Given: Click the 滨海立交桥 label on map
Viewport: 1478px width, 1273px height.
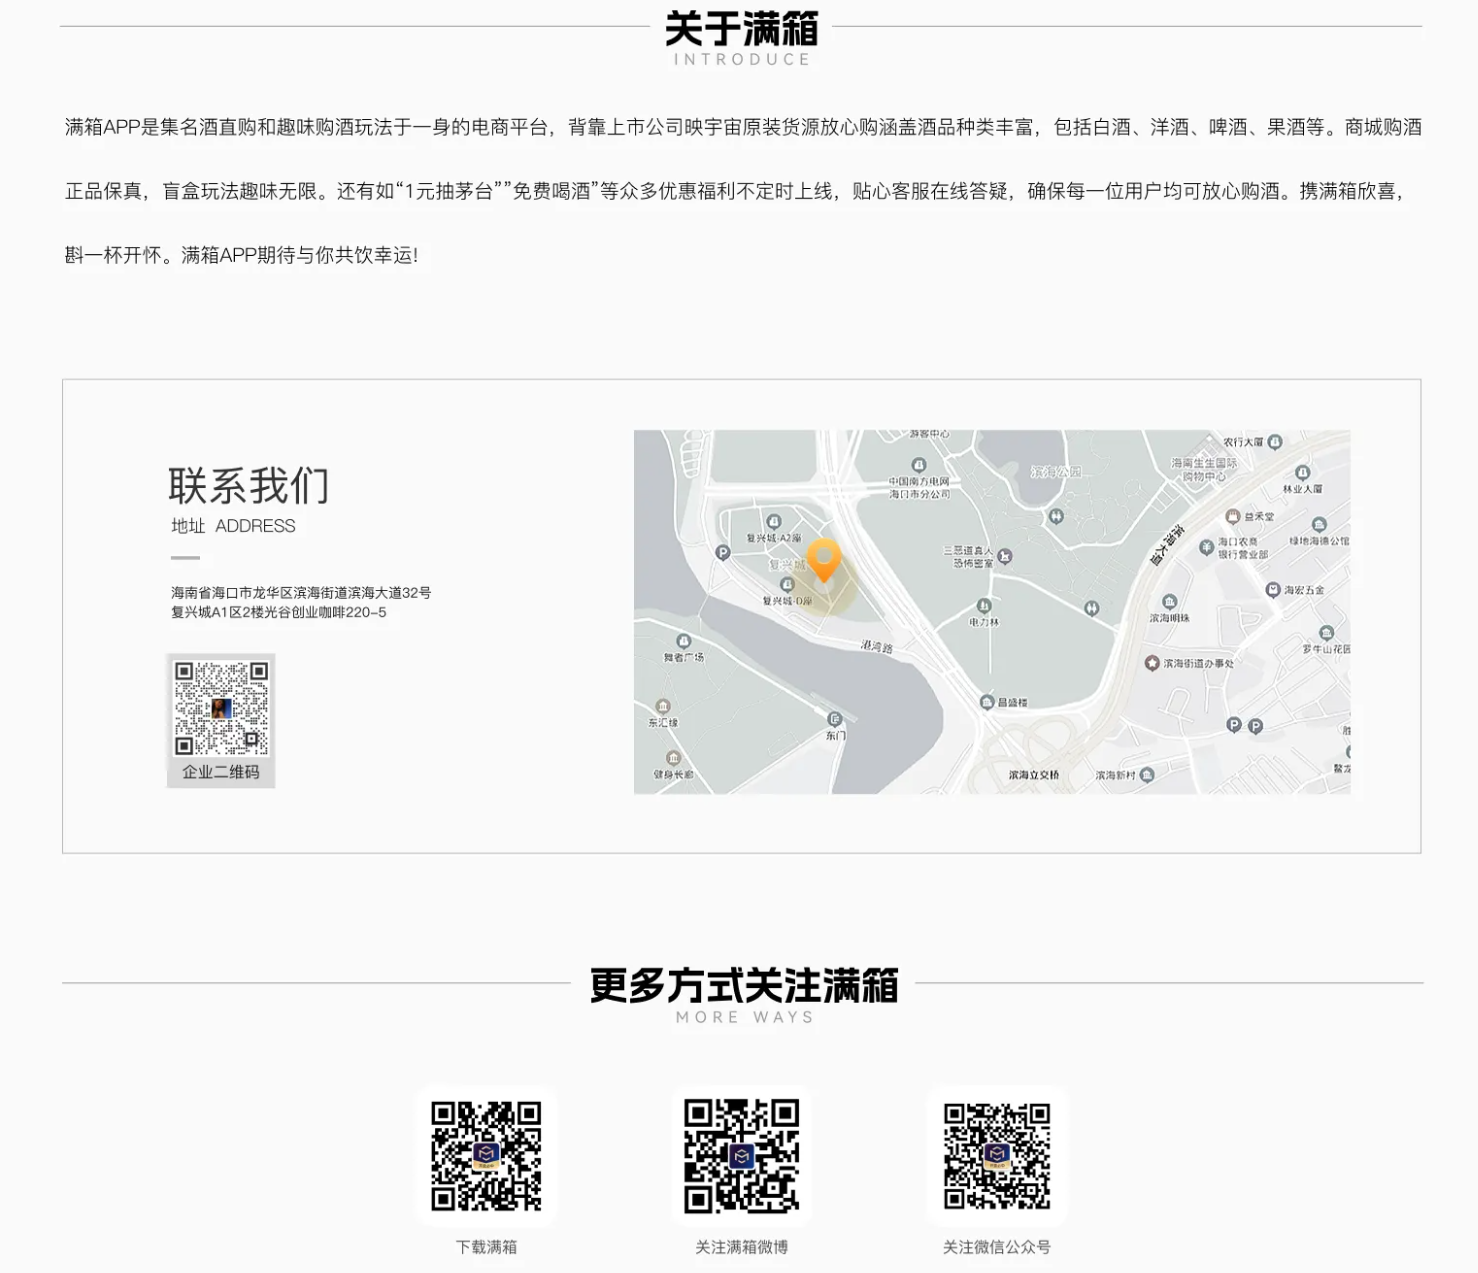Looking at the screenshot, I should [x=1034, y=775].
